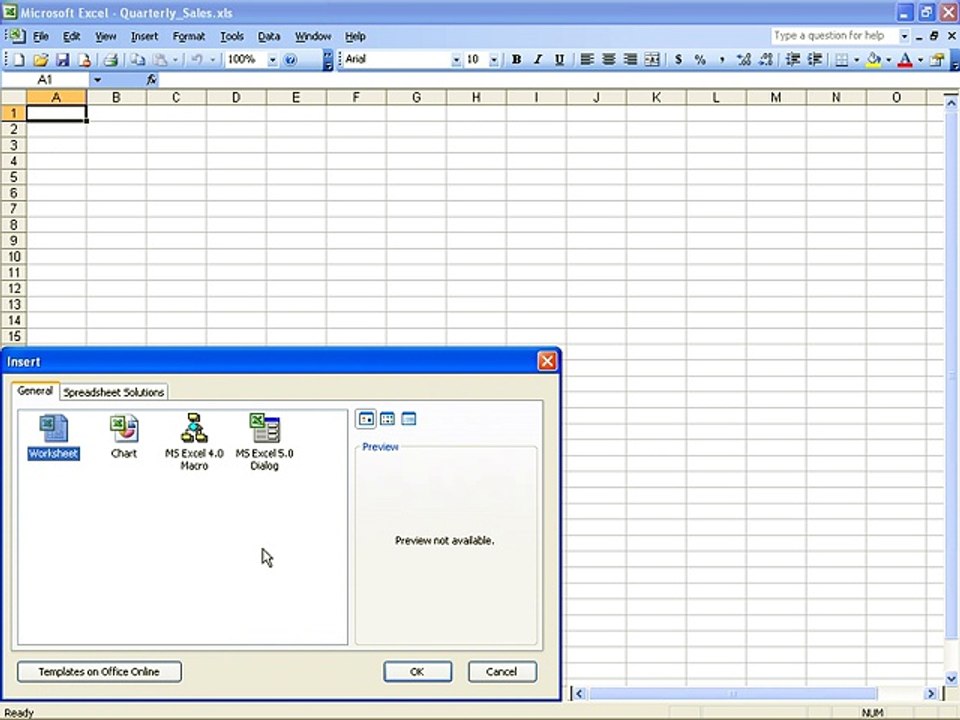Click the Print icon
This screenshot has height=720, width=960.
click(x=110, y=59)
